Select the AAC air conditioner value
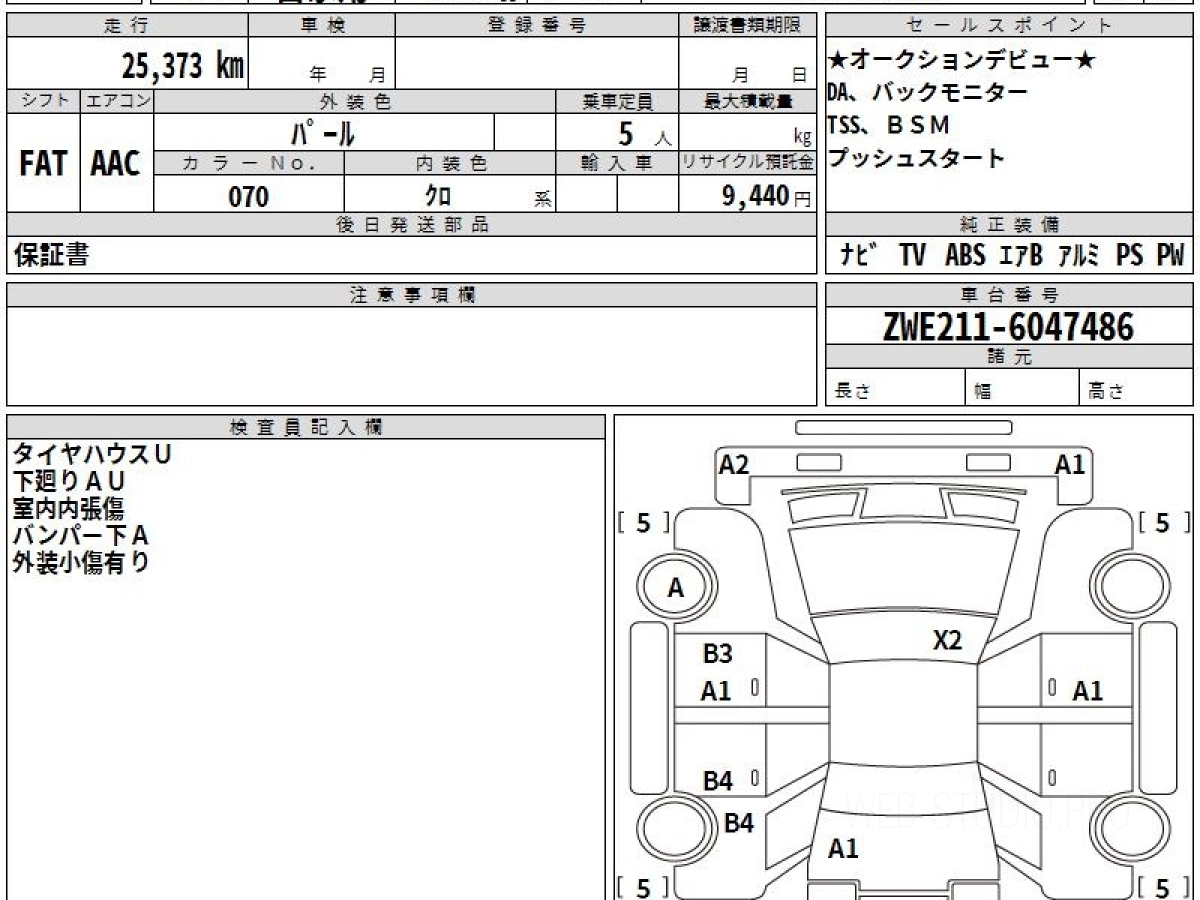 tap(117, 164)
